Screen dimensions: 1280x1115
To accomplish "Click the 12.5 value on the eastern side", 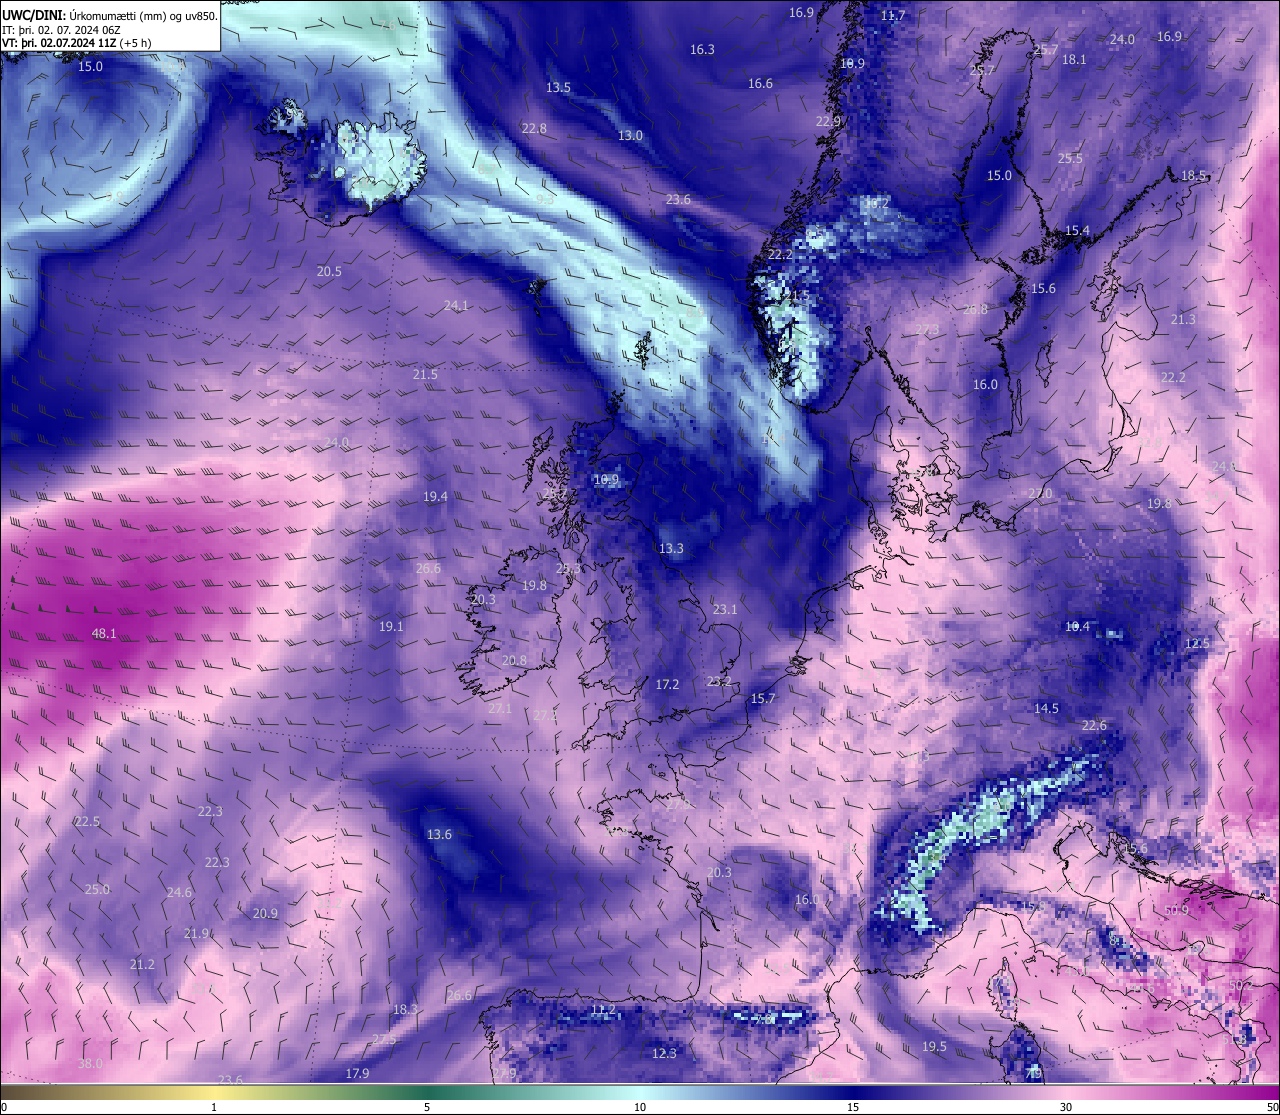I will point(1197,644).
